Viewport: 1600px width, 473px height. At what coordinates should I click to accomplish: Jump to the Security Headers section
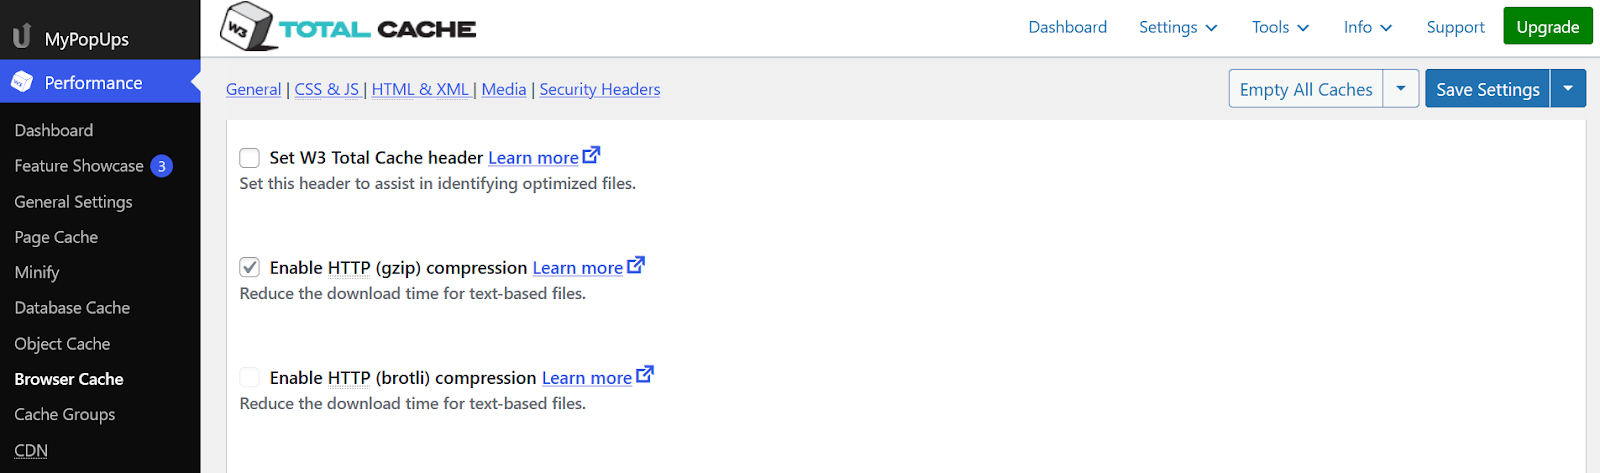(600, 89)
